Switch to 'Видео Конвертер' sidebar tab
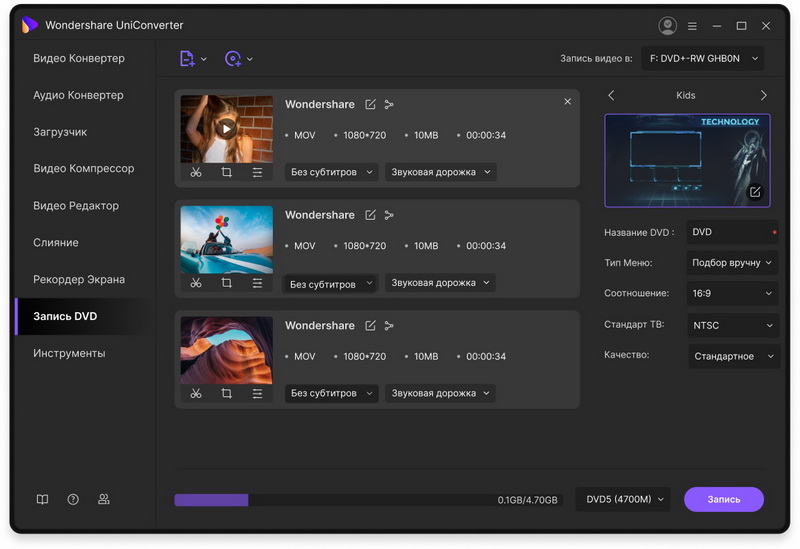This screenshot has width=800, height=549. pos(79,58)
